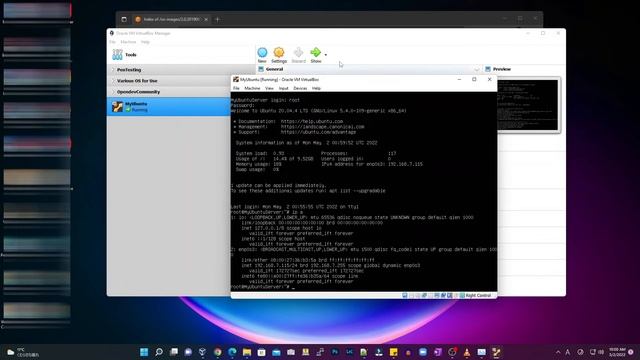Open View menu in MyUbuntu VM window

pyautogui.click(x=269, y=88)
